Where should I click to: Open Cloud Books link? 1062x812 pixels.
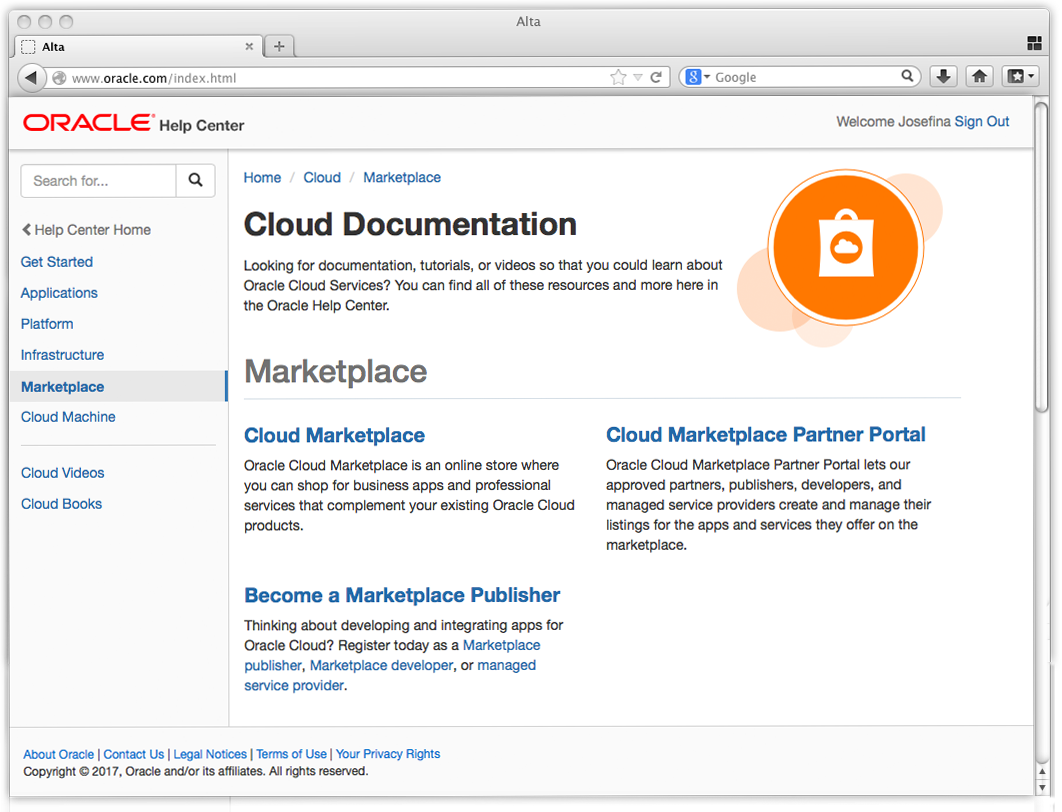[x=61, y=504]
